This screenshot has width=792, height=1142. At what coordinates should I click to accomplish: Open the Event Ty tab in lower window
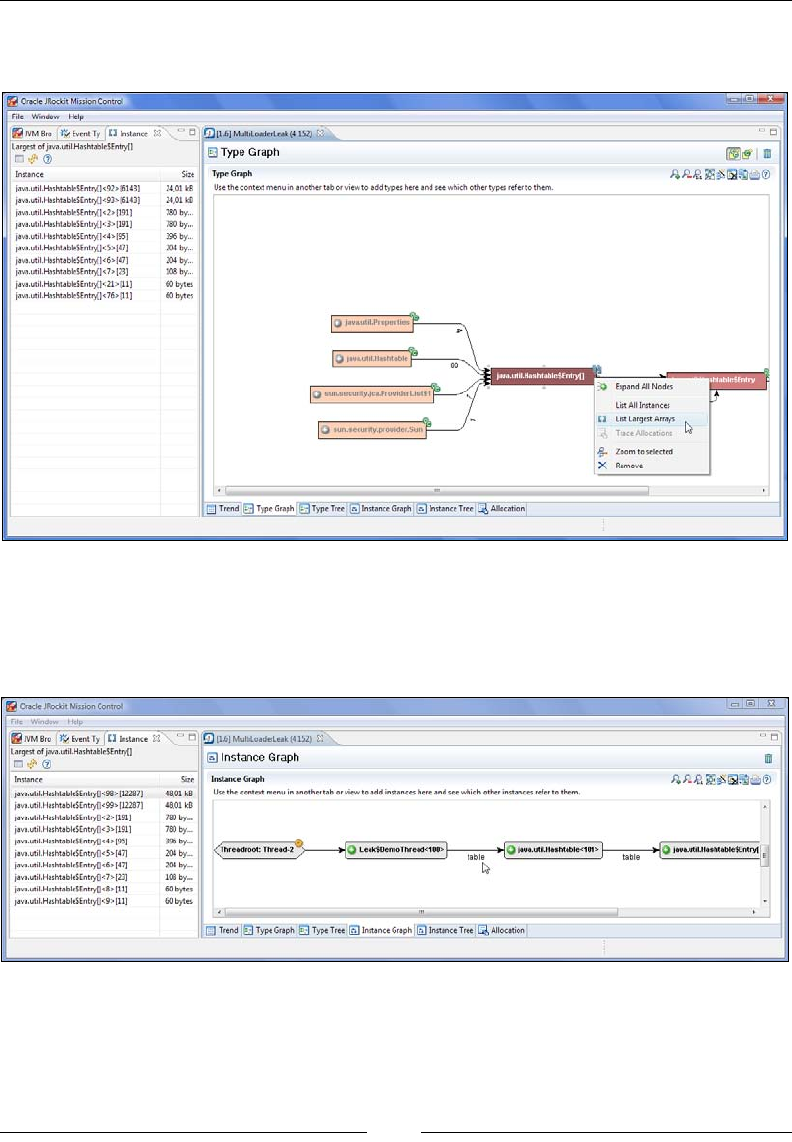(x=79, y=739)
